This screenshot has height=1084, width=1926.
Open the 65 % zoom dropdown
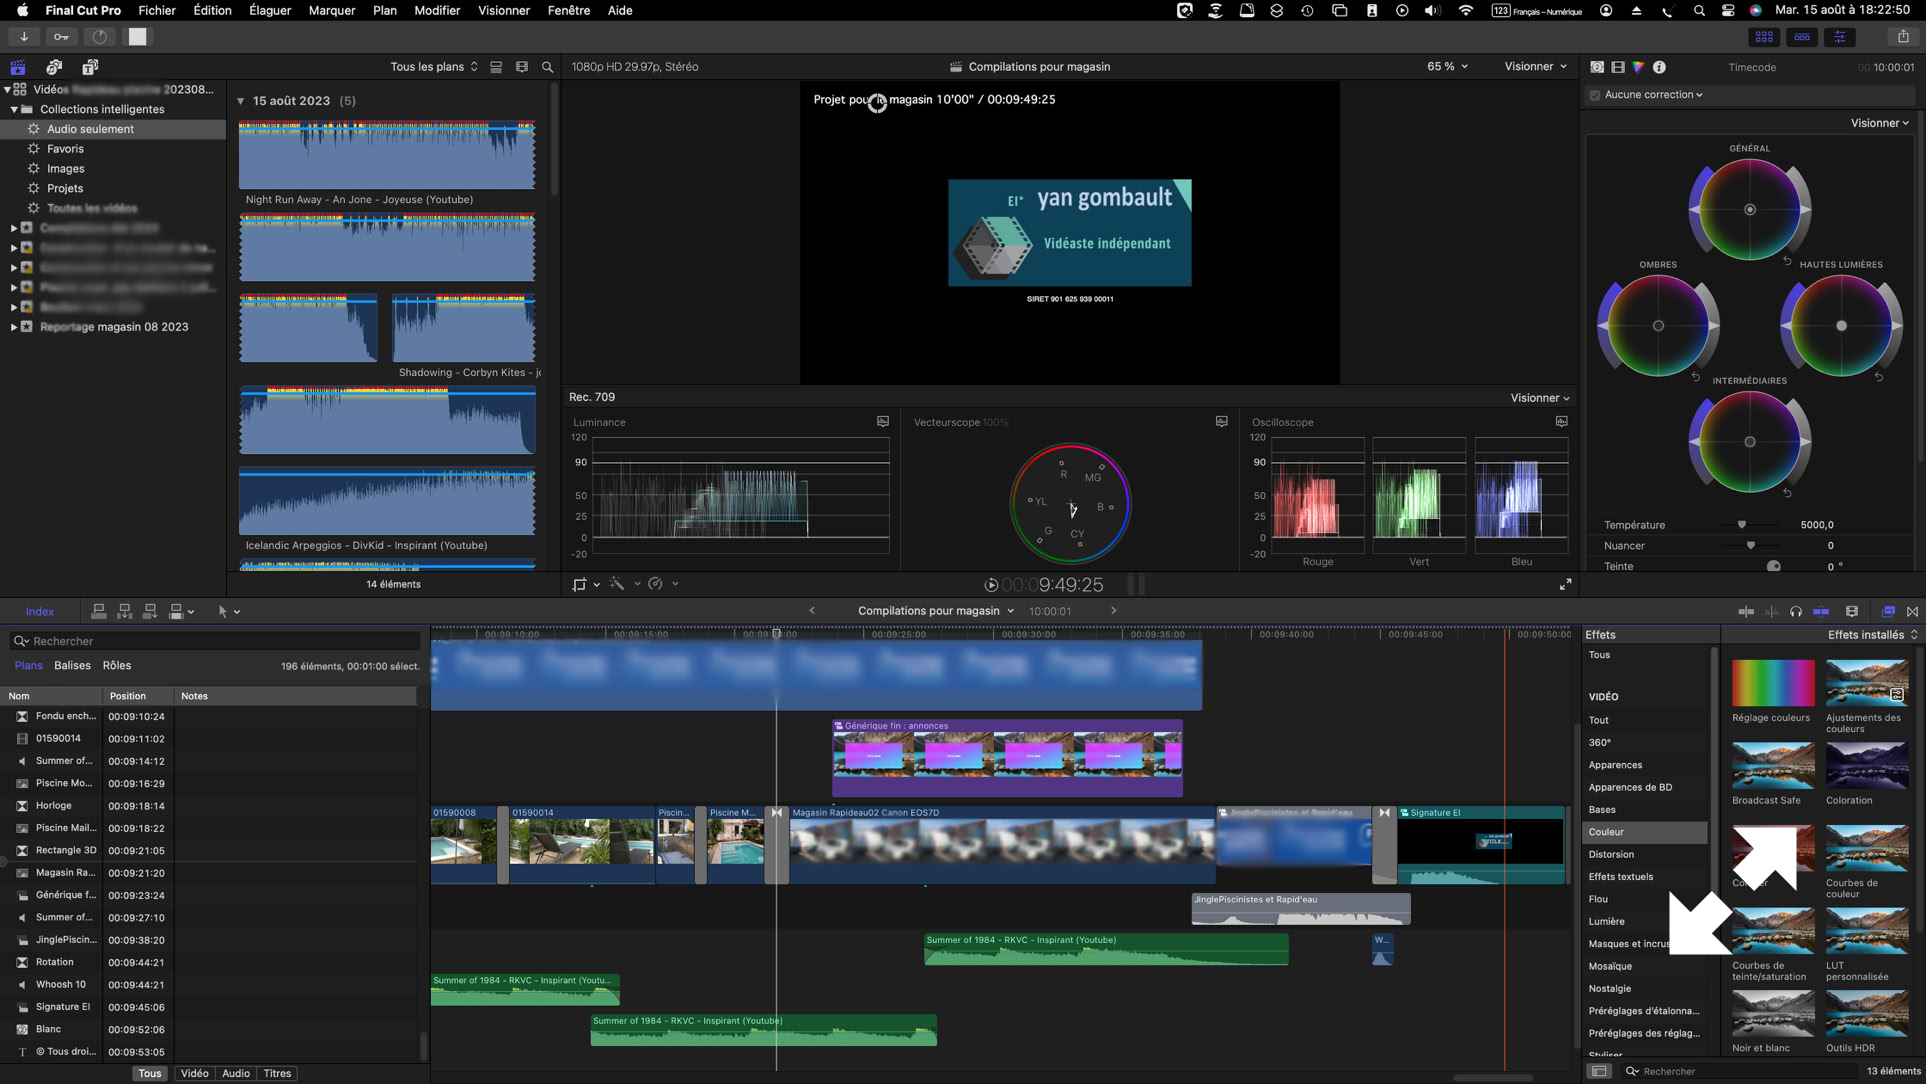(x=1447, y=67)
